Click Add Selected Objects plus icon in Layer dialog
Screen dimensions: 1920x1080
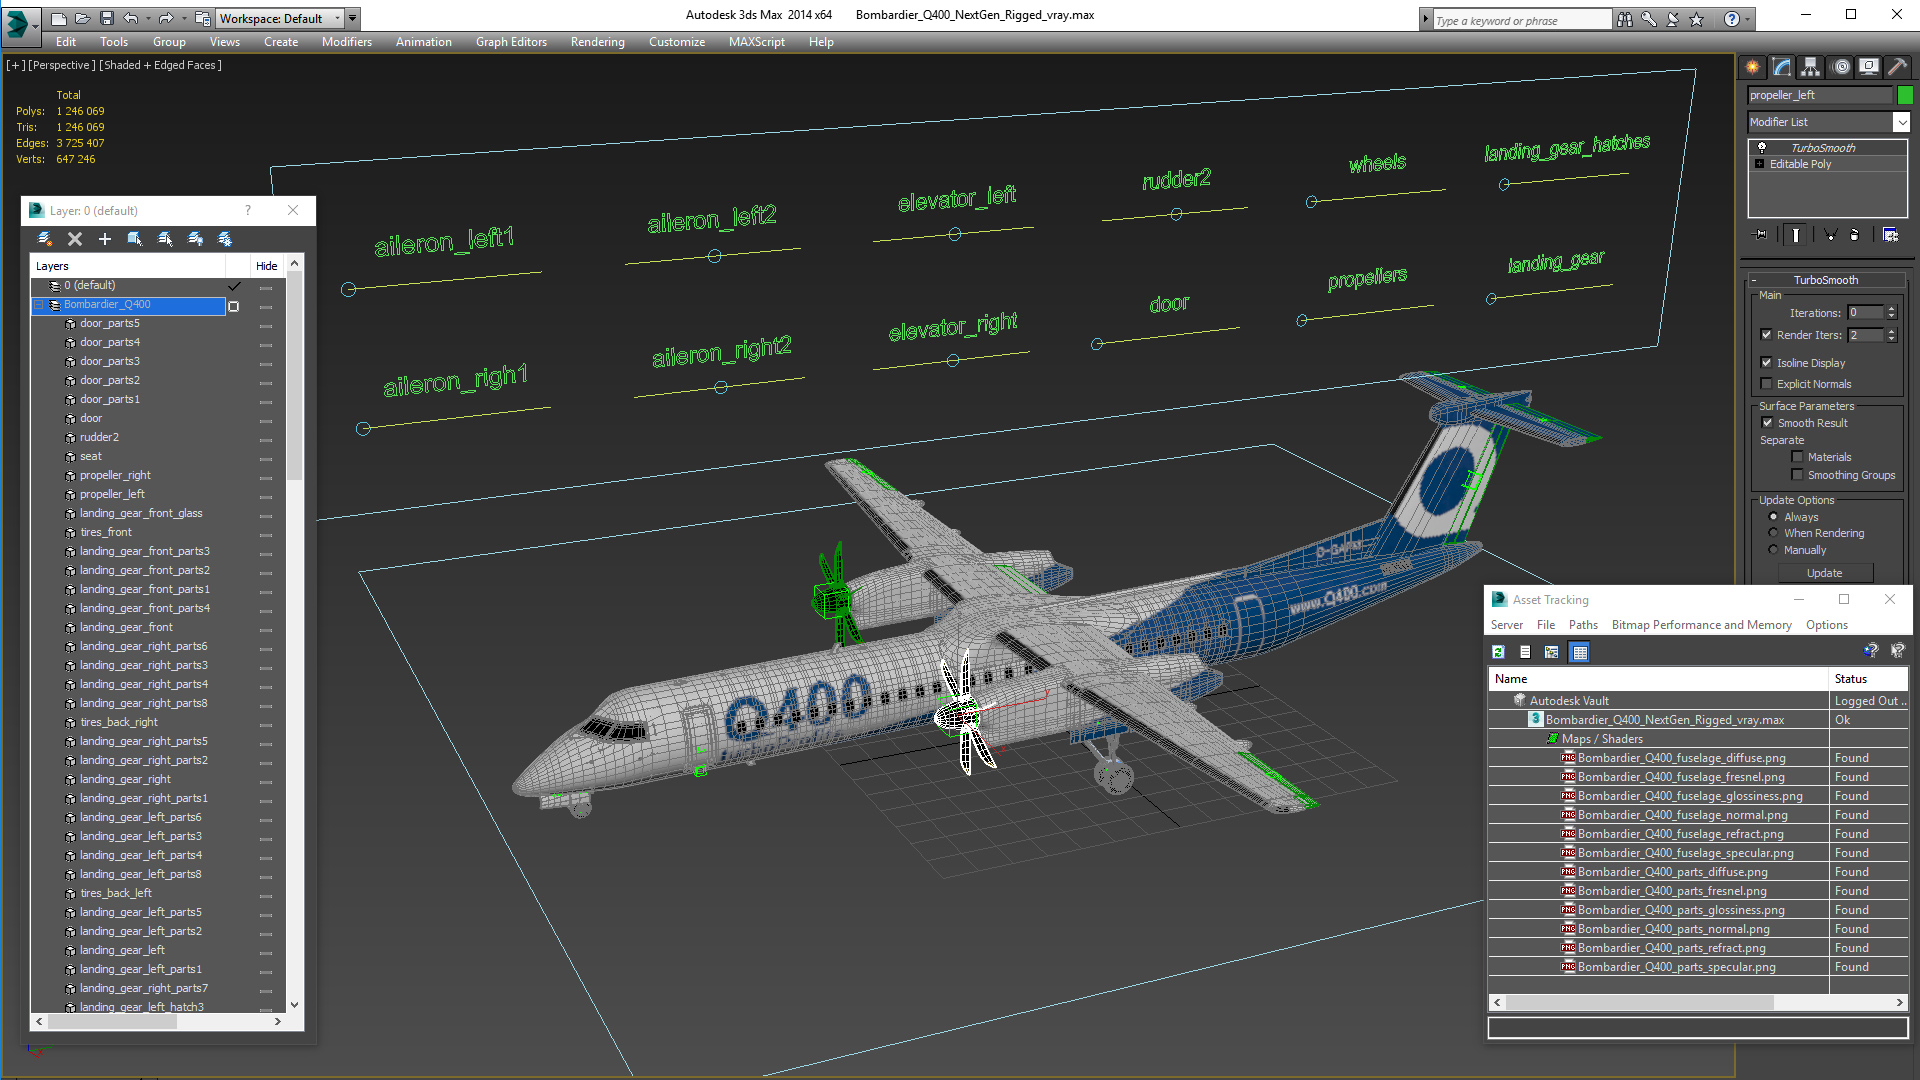104,239
